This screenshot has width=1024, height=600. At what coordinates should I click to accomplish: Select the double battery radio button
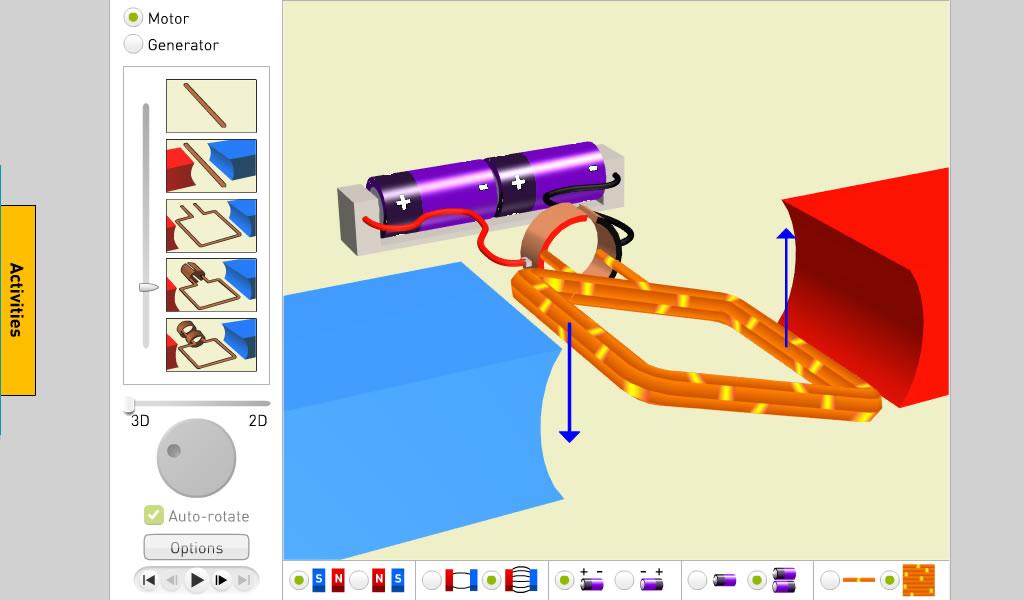pos(757,580)
